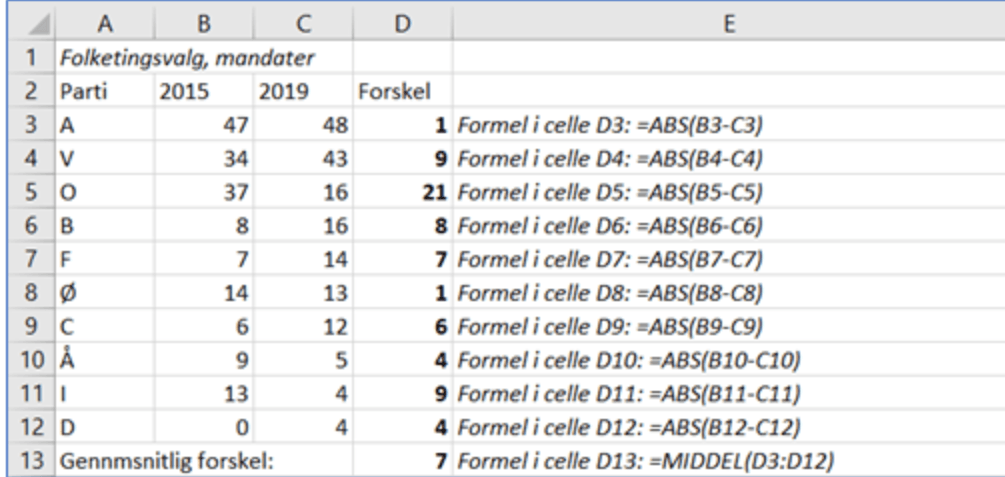The width and height of the screenshot is (1005, 477).
Task: Click text 'Formel i celle D12: =ABS(B12-C12)'
Action: [x=629, y=427]
